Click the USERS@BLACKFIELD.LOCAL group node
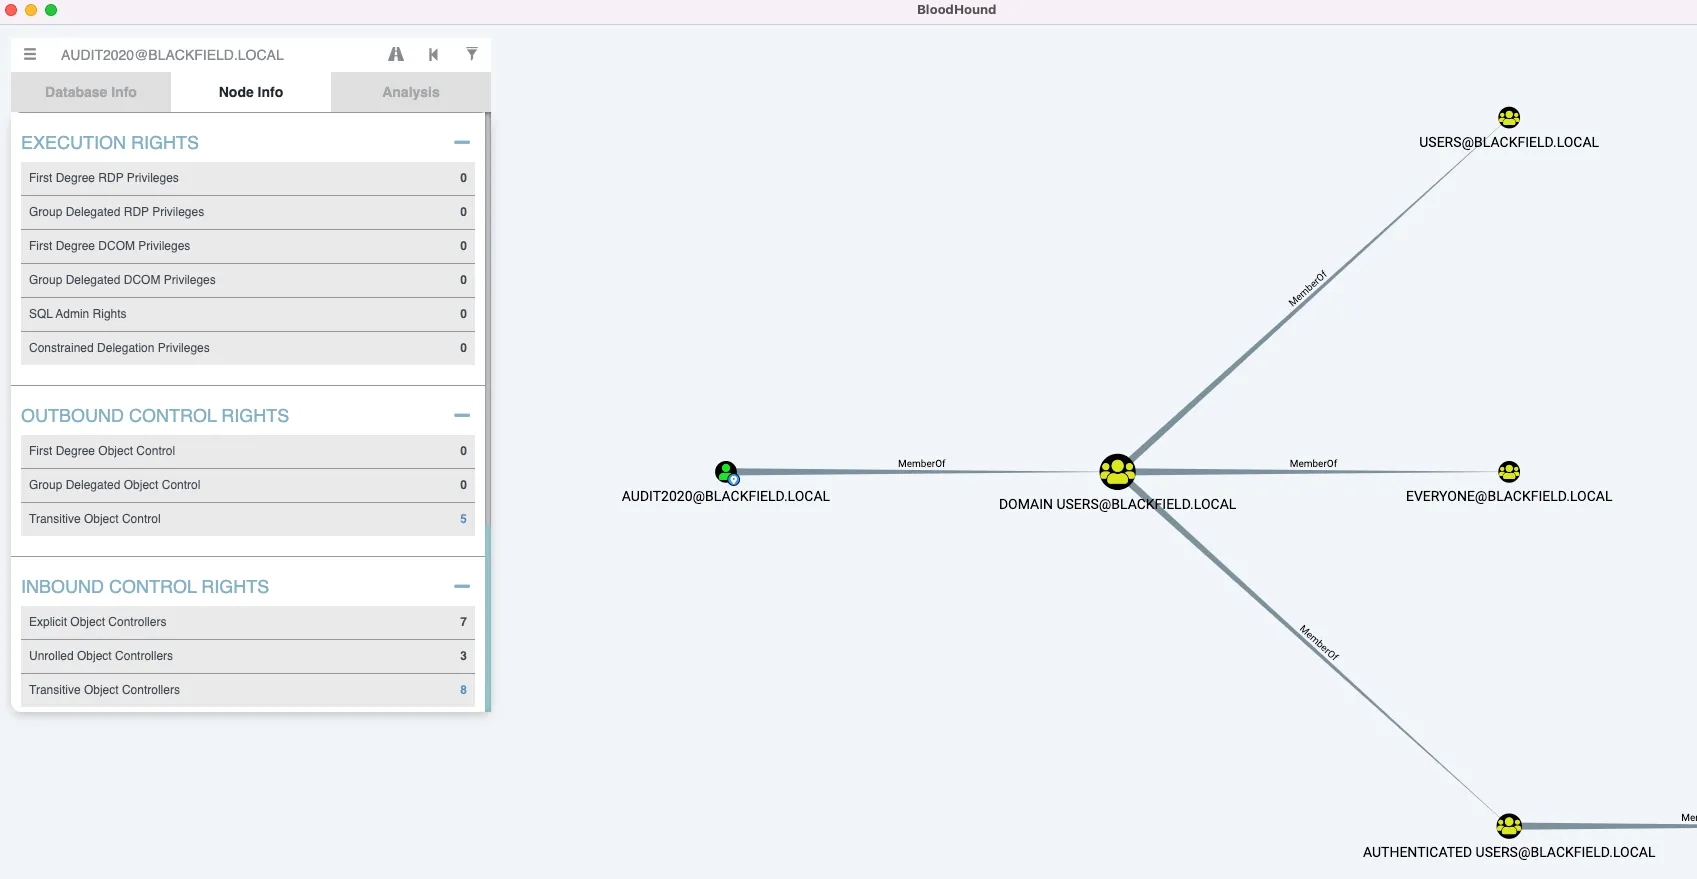The image size is (1697, 879). (x=1508, y=118)
